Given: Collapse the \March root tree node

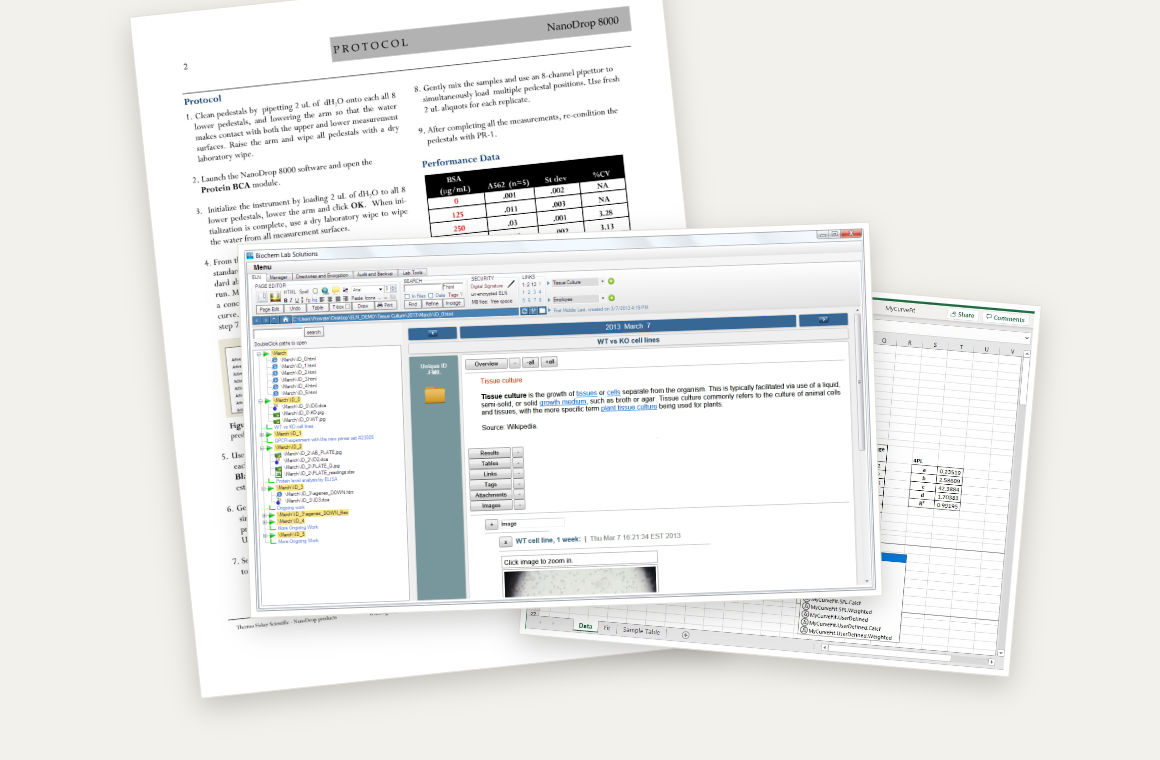Looking at the screenshot, I should [x=259, y=354].
